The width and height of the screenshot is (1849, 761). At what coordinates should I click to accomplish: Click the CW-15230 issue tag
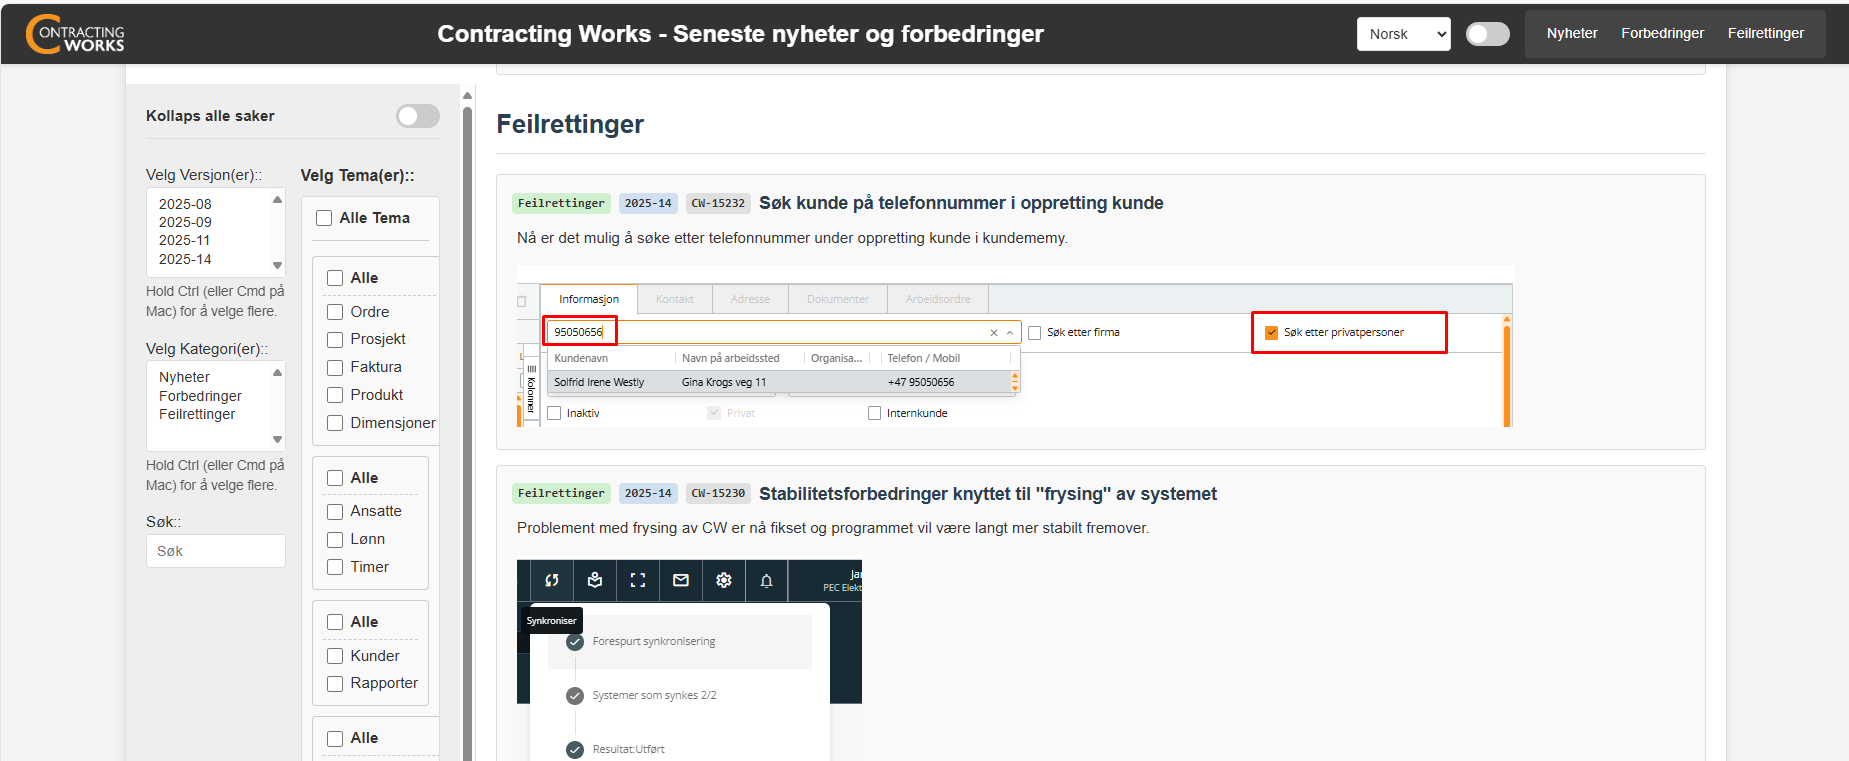[718, 493]
